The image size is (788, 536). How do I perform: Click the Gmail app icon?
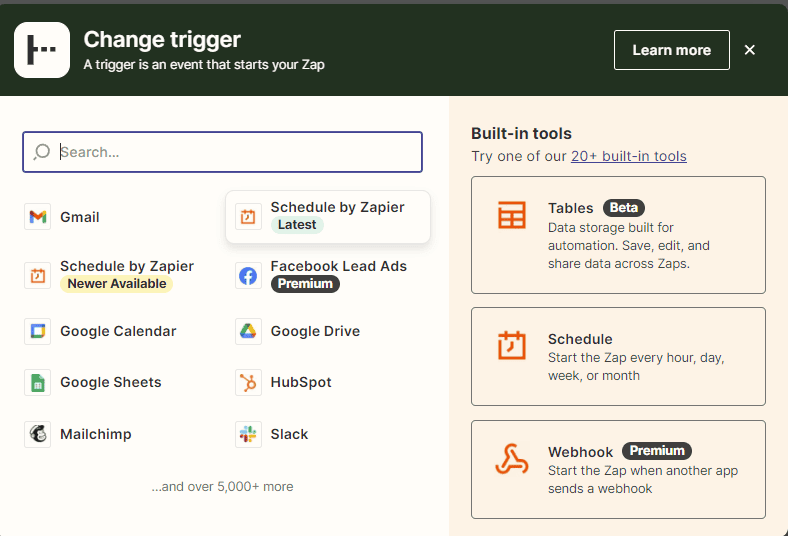pos(38,217)
